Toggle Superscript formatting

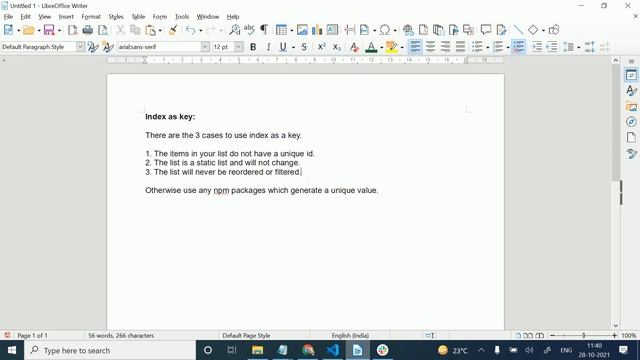coord(322,47)
